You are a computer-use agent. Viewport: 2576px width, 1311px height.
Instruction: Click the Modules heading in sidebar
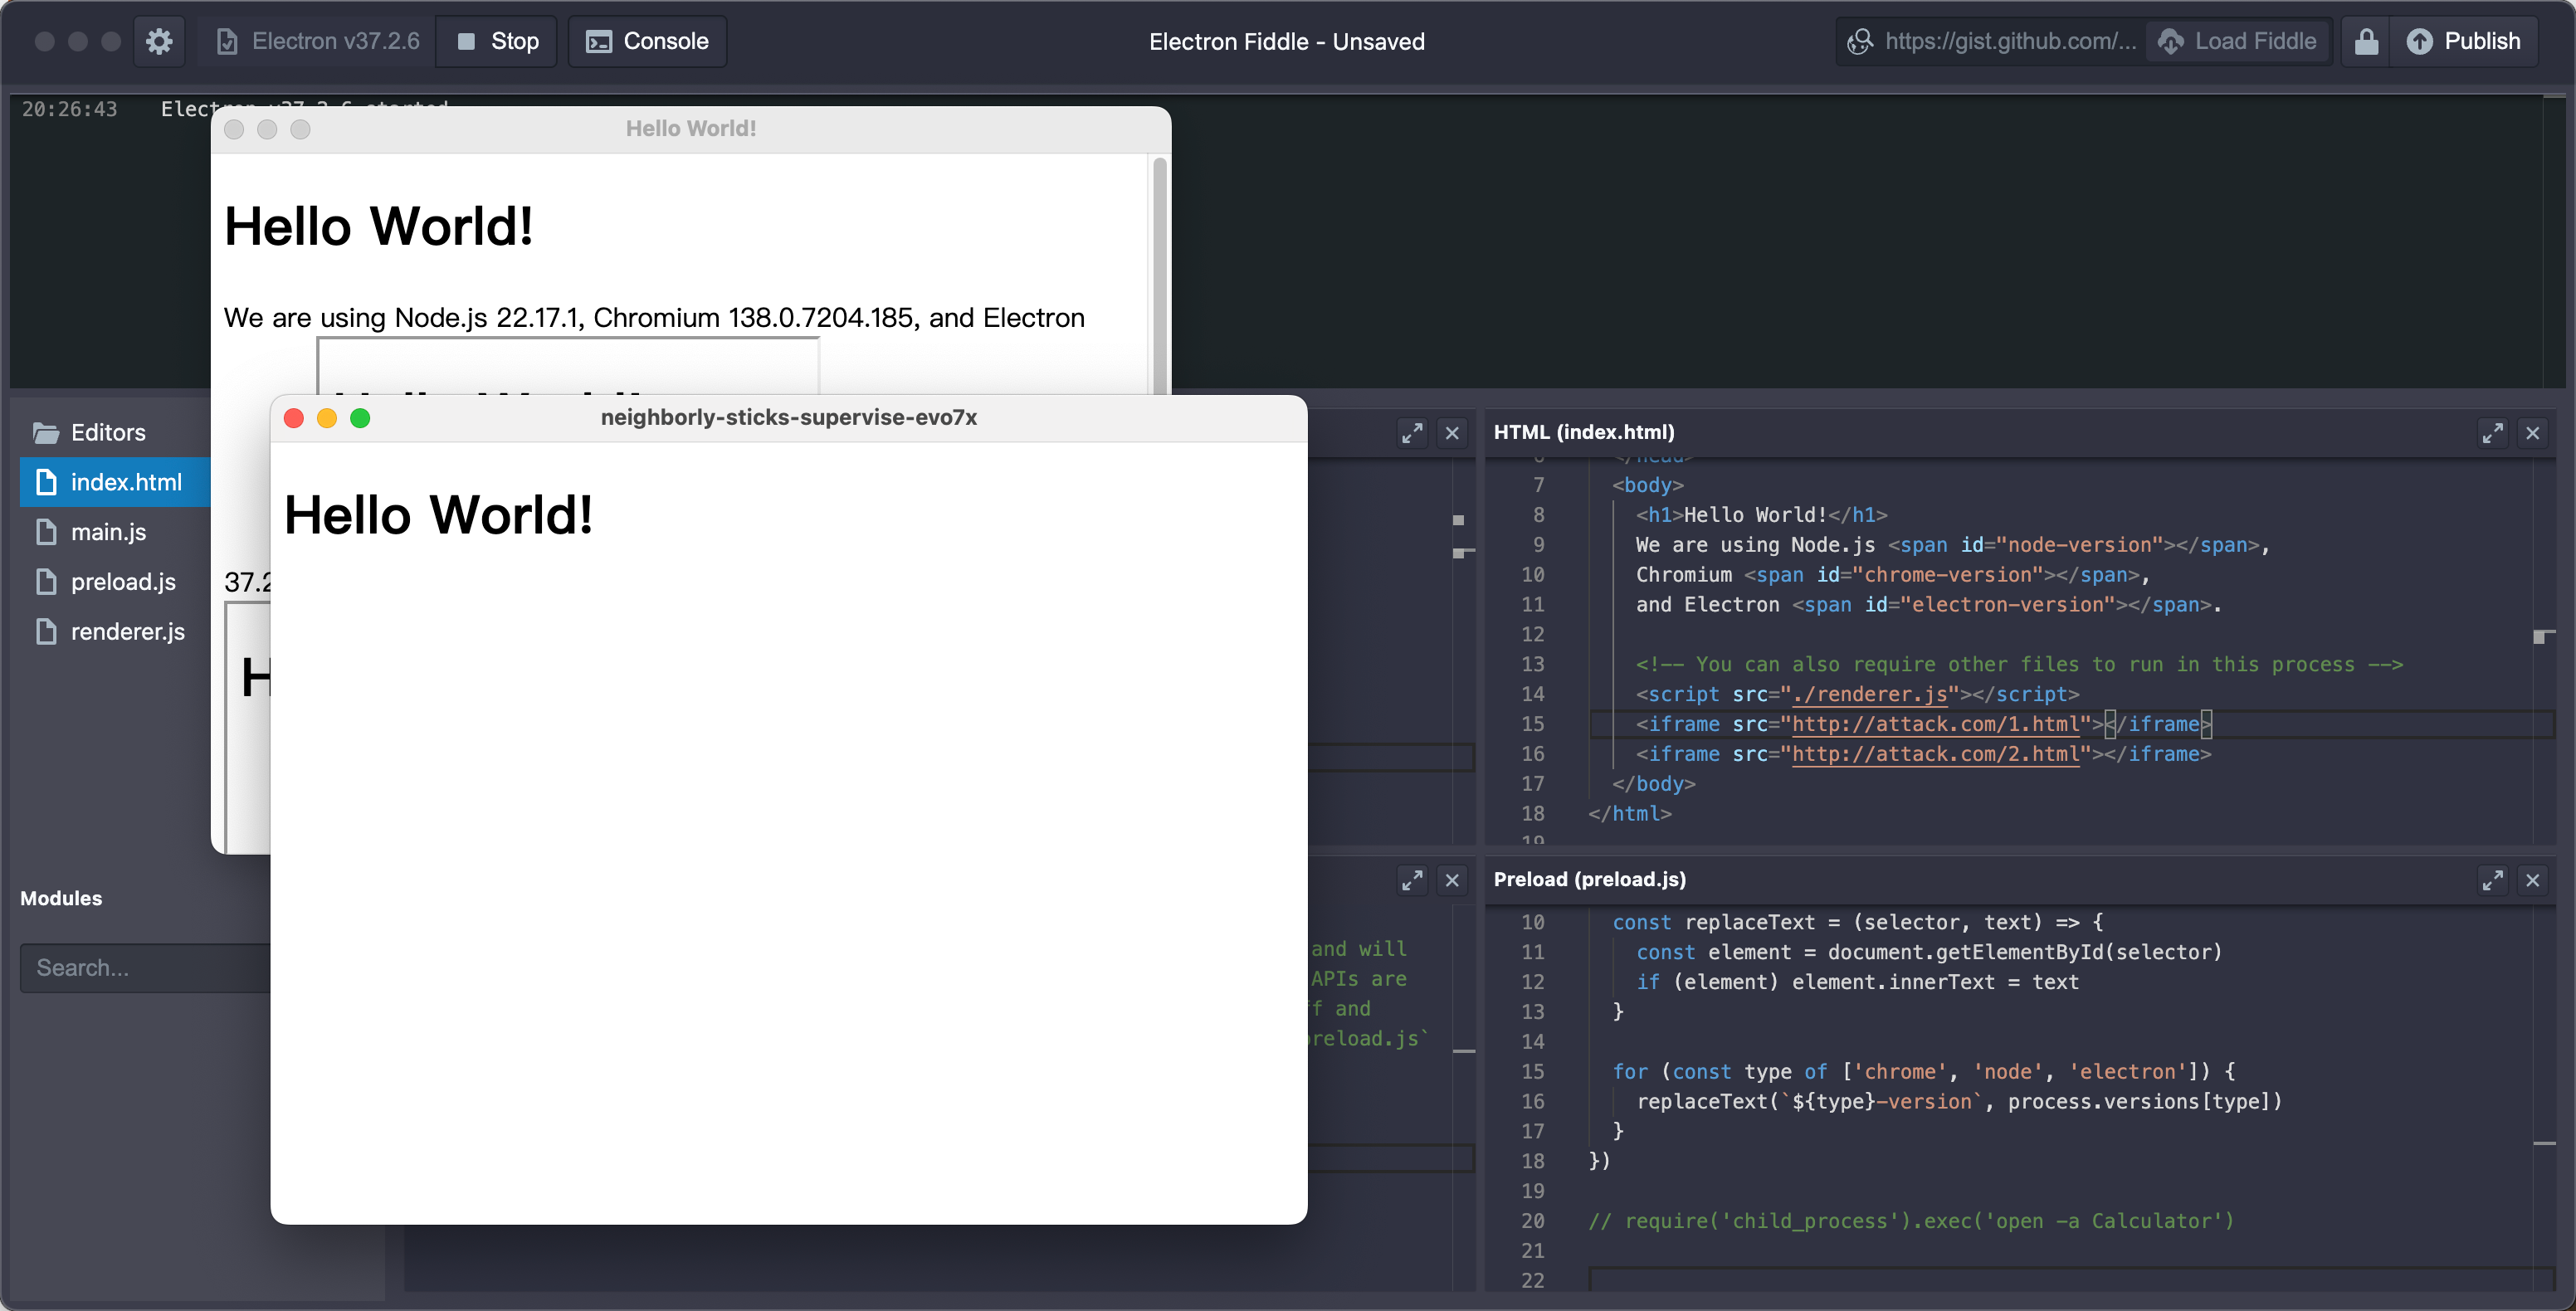[61, 898]
